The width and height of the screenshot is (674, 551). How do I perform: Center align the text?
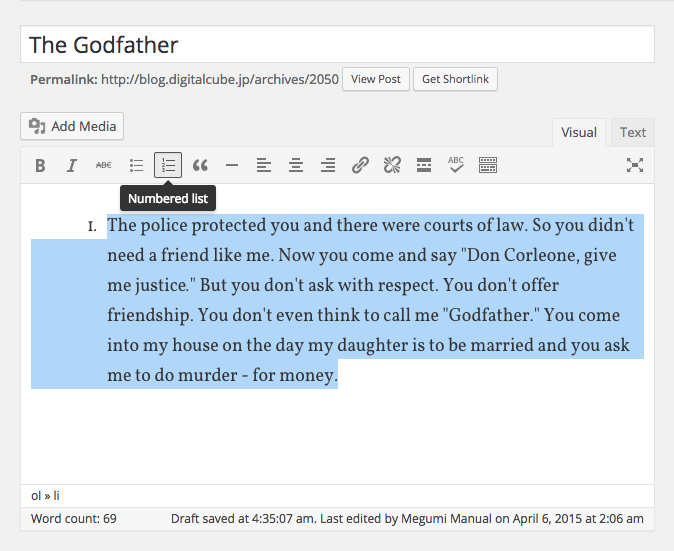click(296, 166)
